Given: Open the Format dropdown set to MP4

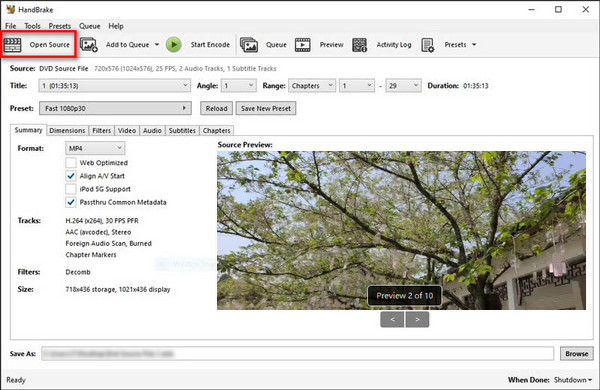Looking at the screenshot, I should 95,148.
